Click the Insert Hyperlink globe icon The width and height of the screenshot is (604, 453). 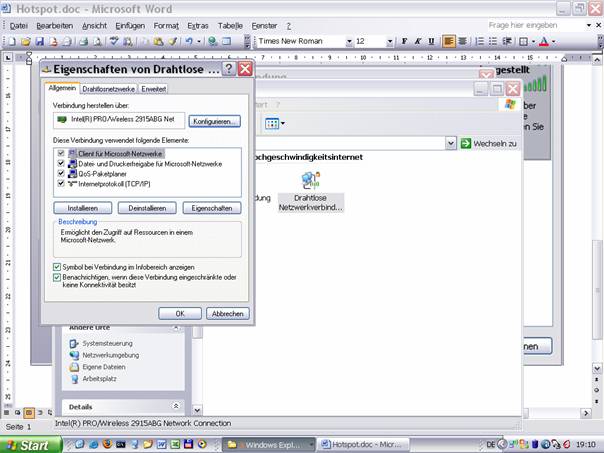pyautogui.click(x=213, y=41)
